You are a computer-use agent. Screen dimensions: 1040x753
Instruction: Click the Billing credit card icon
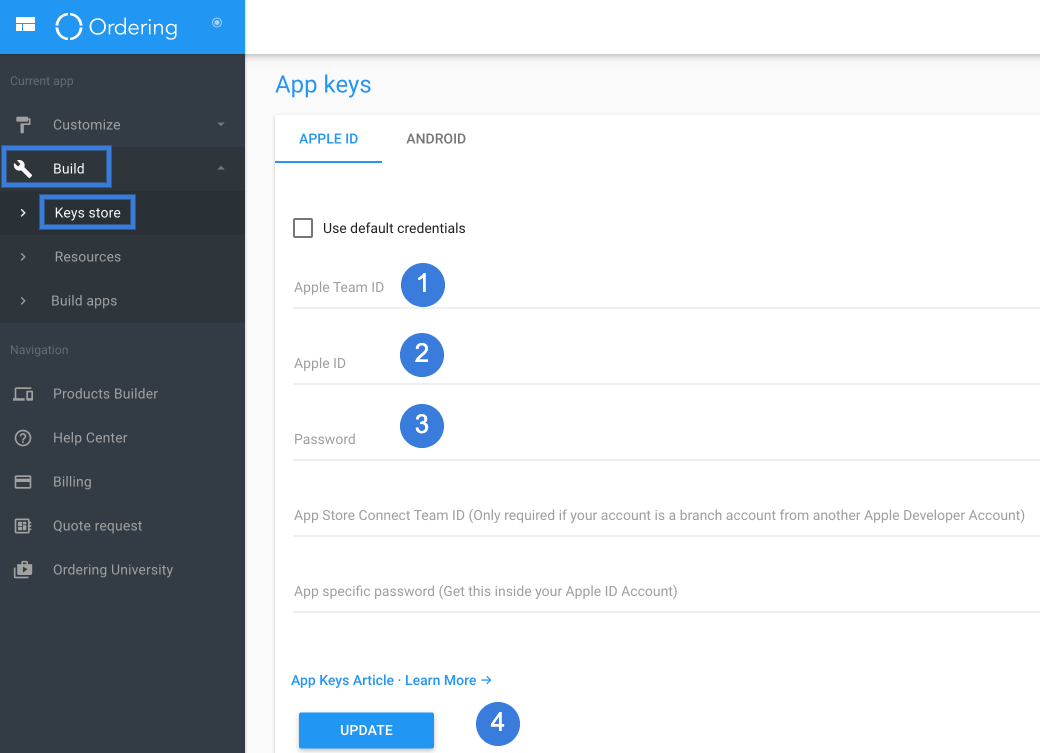23,482
